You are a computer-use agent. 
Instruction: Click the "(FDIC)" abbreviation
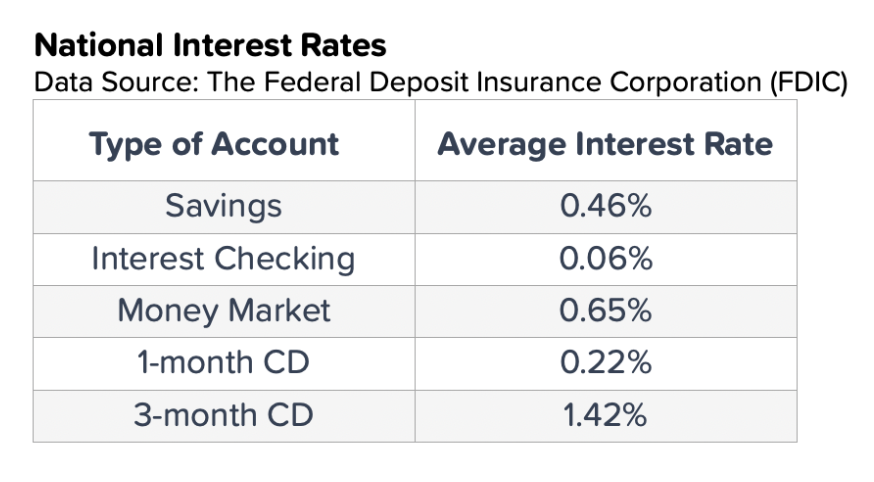click(x=808, y=81)
